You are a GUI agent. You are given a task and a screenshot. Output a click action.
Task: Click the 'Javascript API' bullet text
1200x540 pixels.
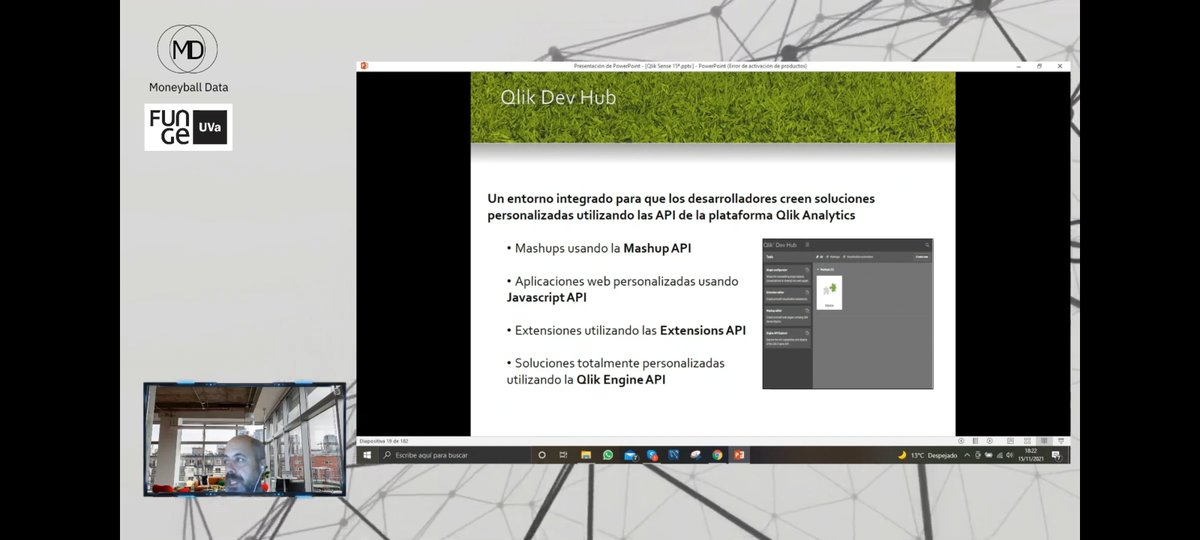tap(547, 298)
